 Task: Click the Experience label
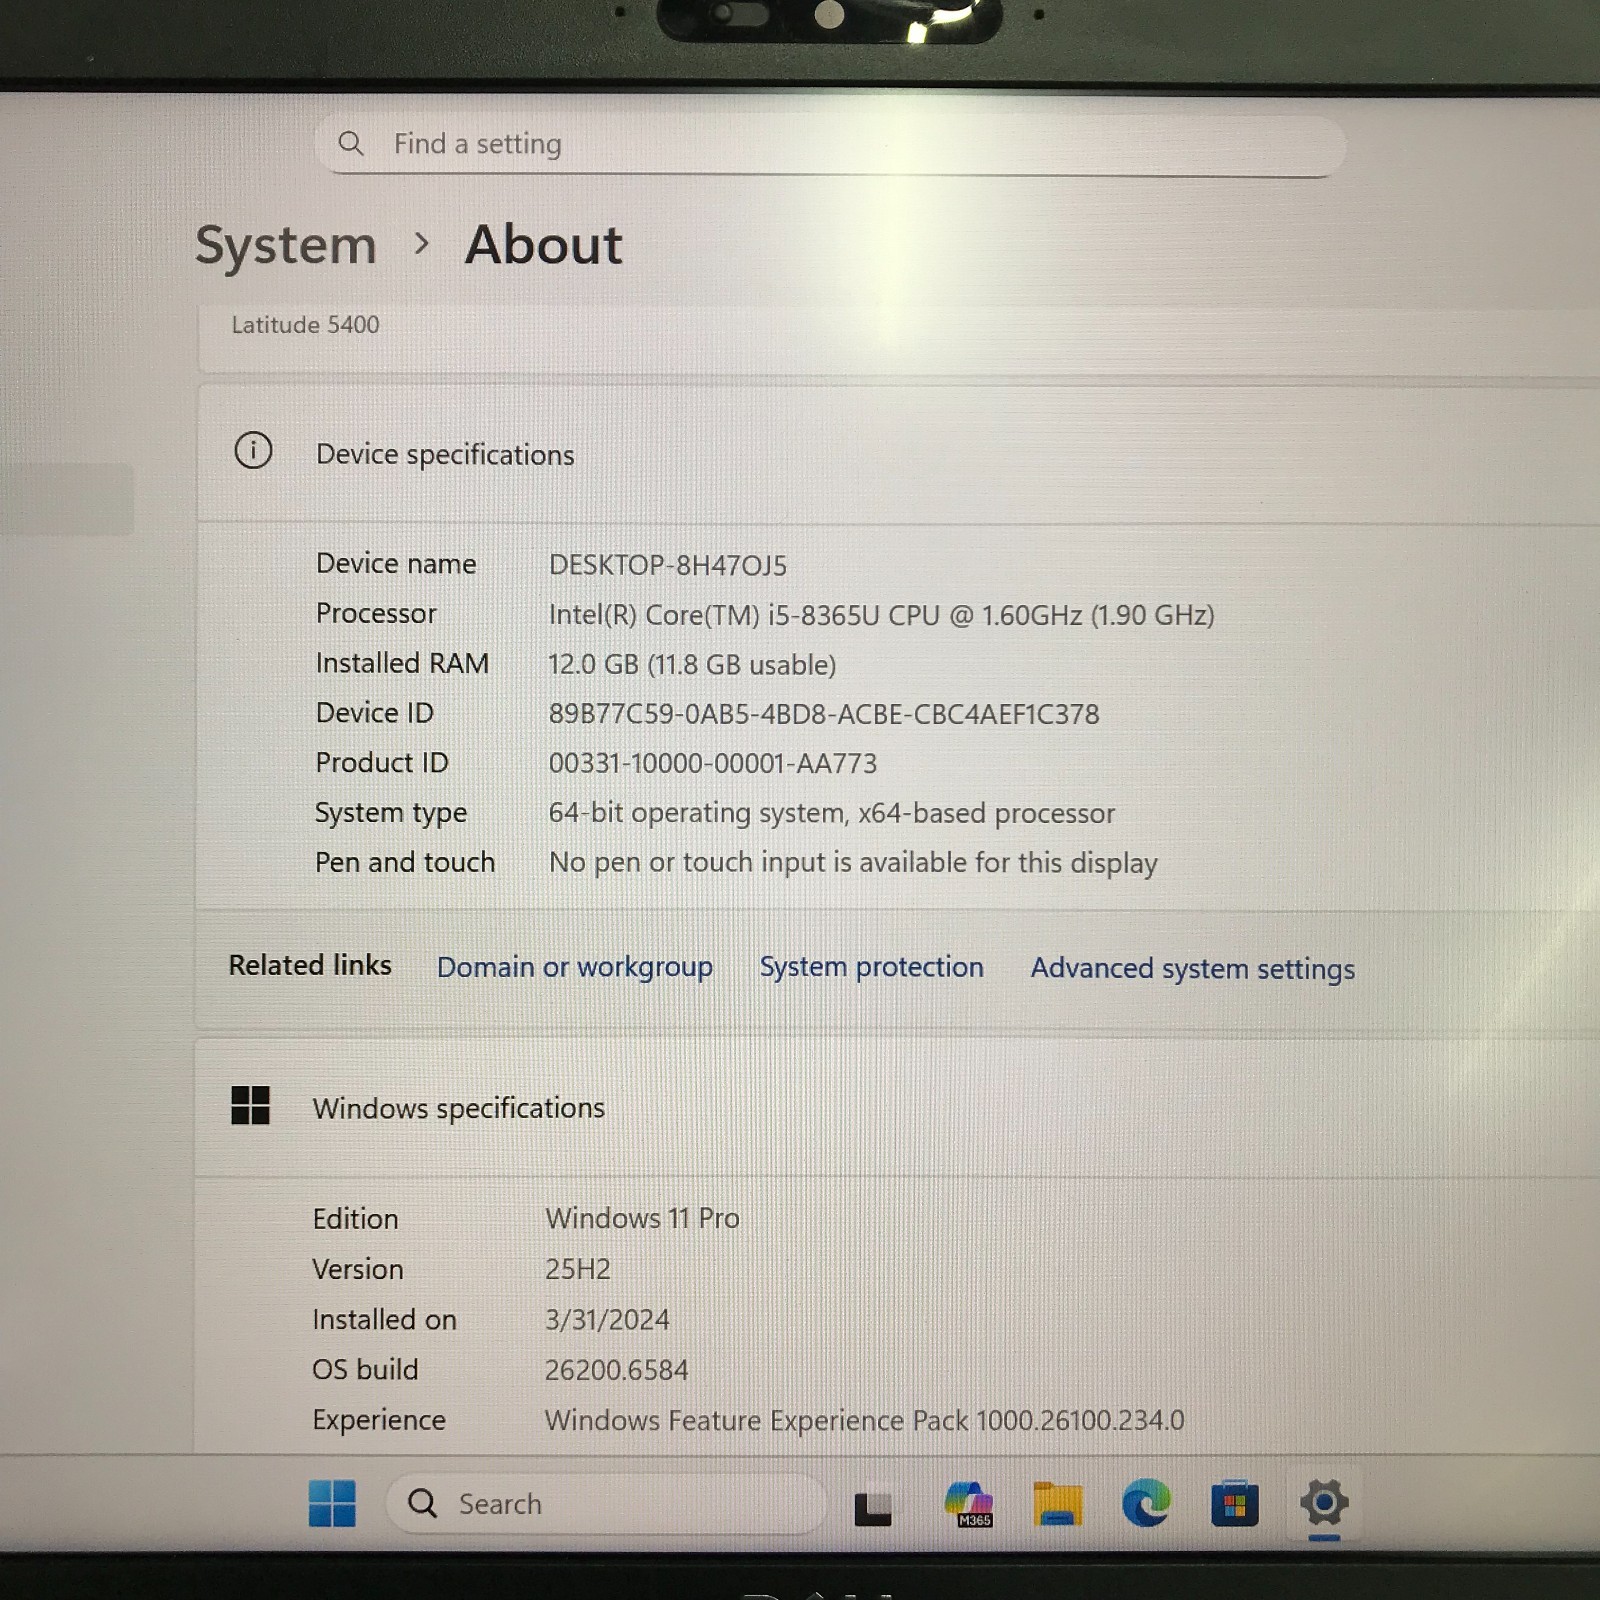[379, 1420]
